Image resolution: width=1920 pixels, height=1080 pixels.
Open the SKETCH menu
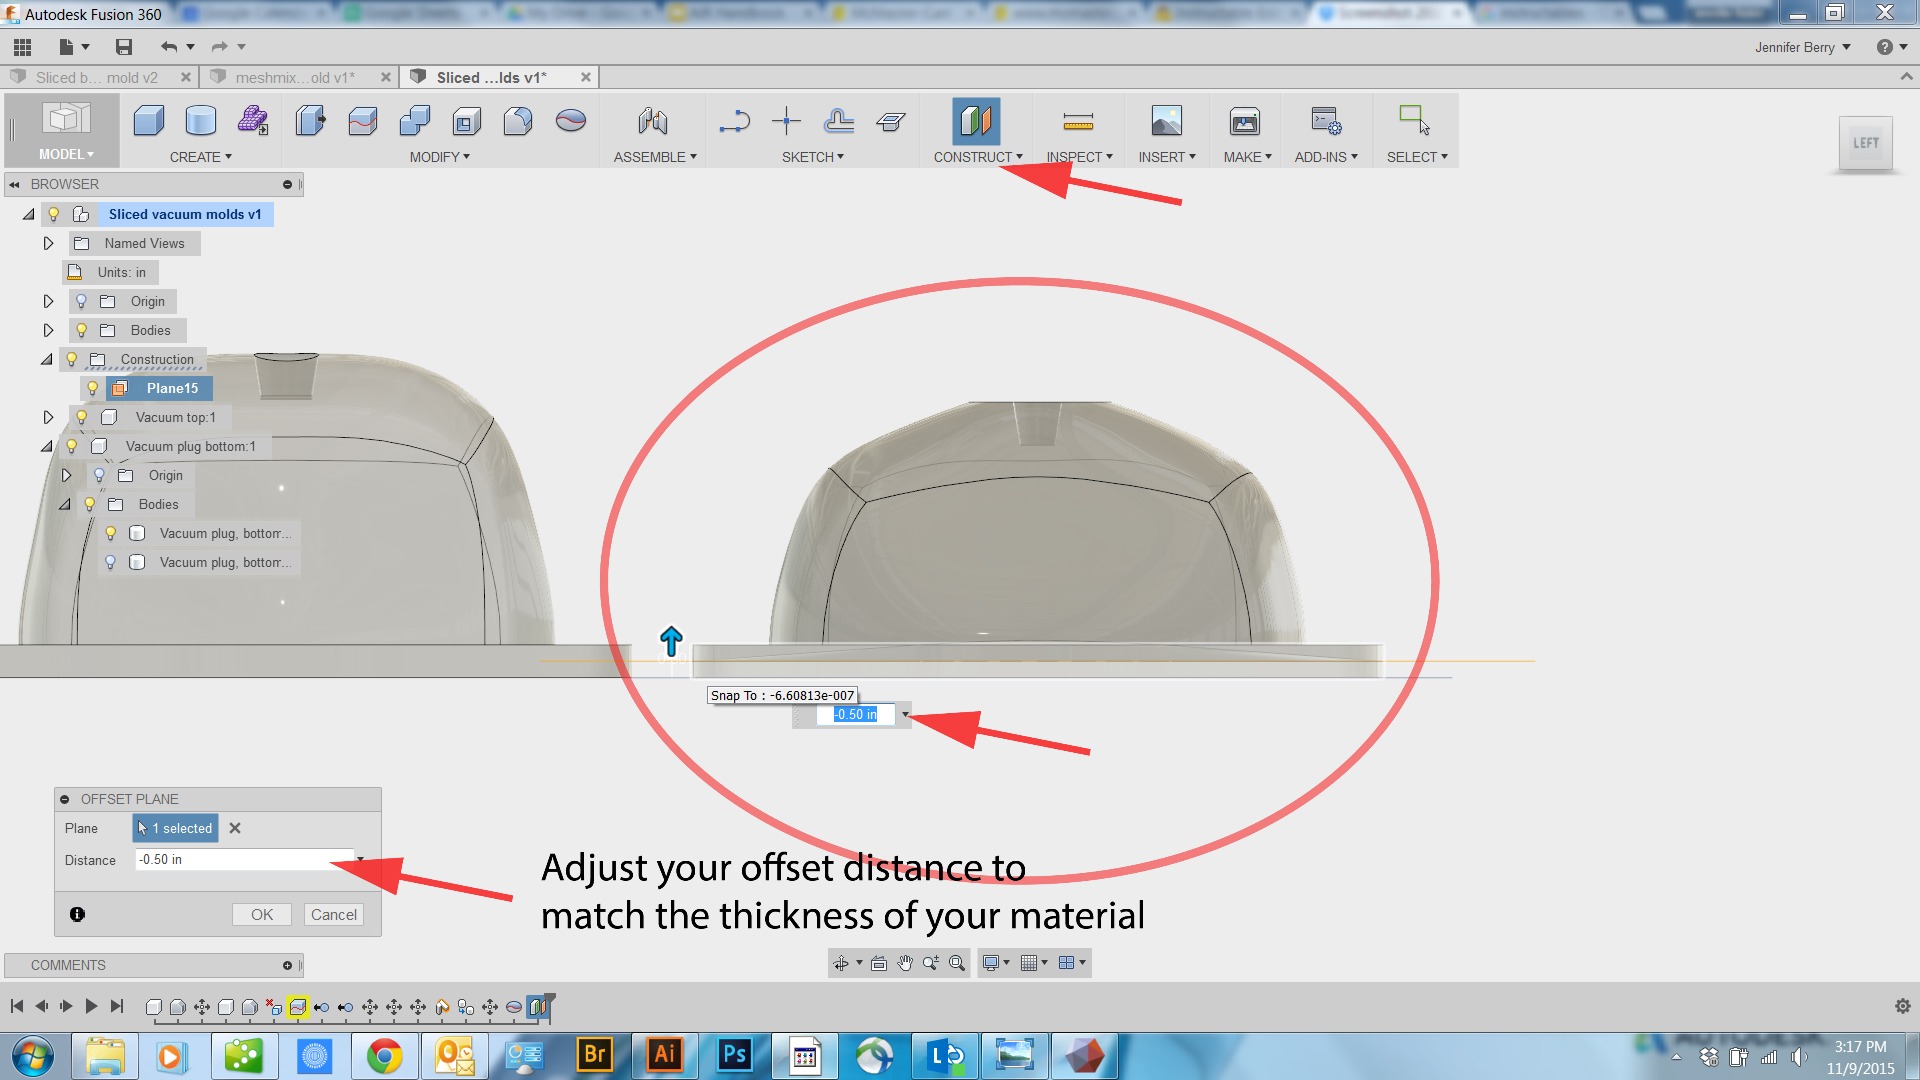click(x=812, y=157)
